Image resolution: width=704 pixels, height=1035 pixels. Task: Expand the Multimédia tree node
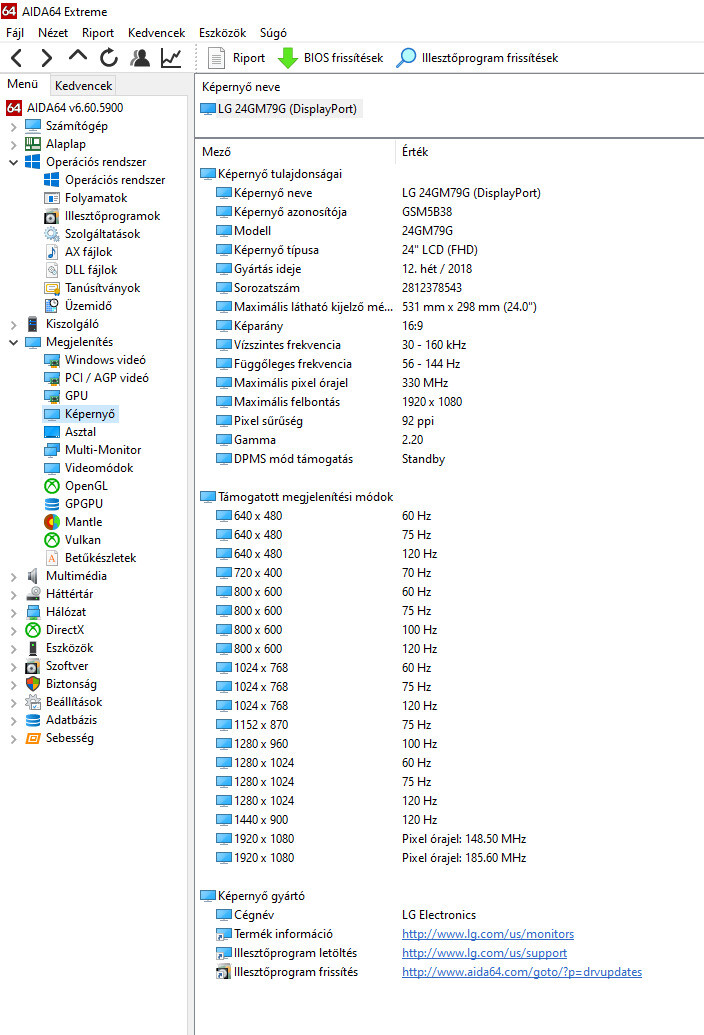coord(14,576)
